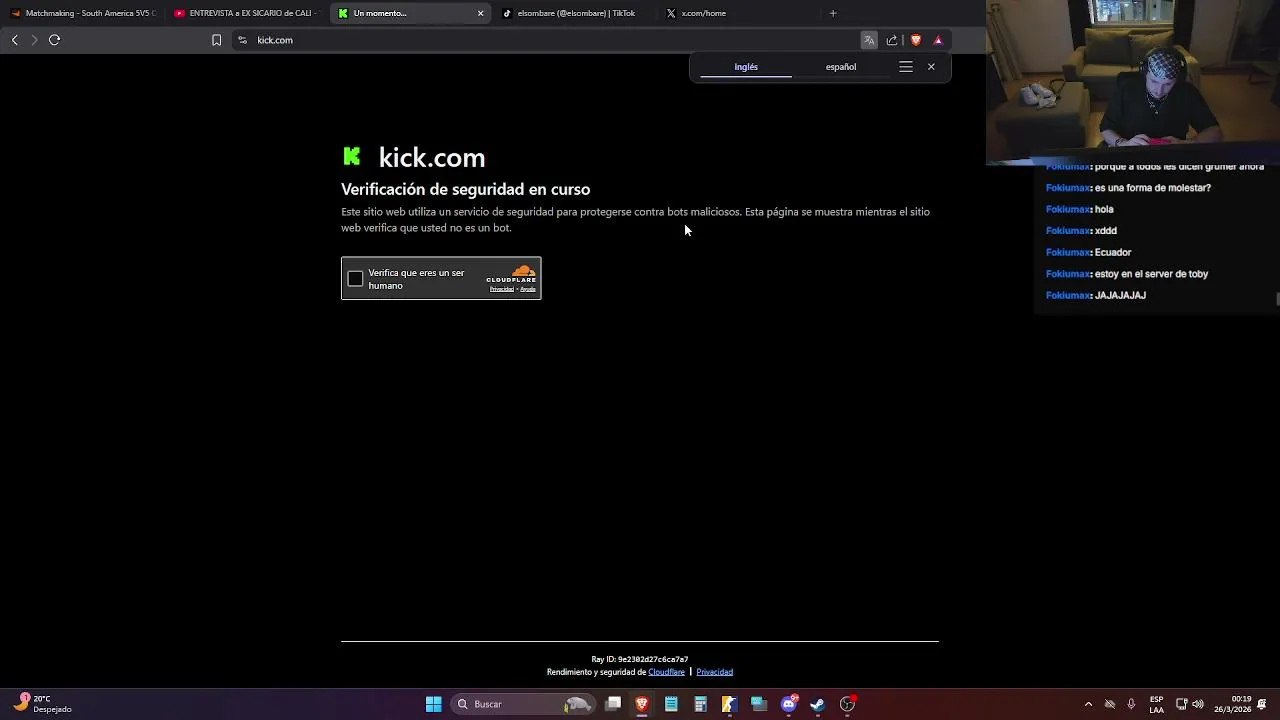Click the display and network tray icon
The image size is (1280, 720).
pos(1181,704)
